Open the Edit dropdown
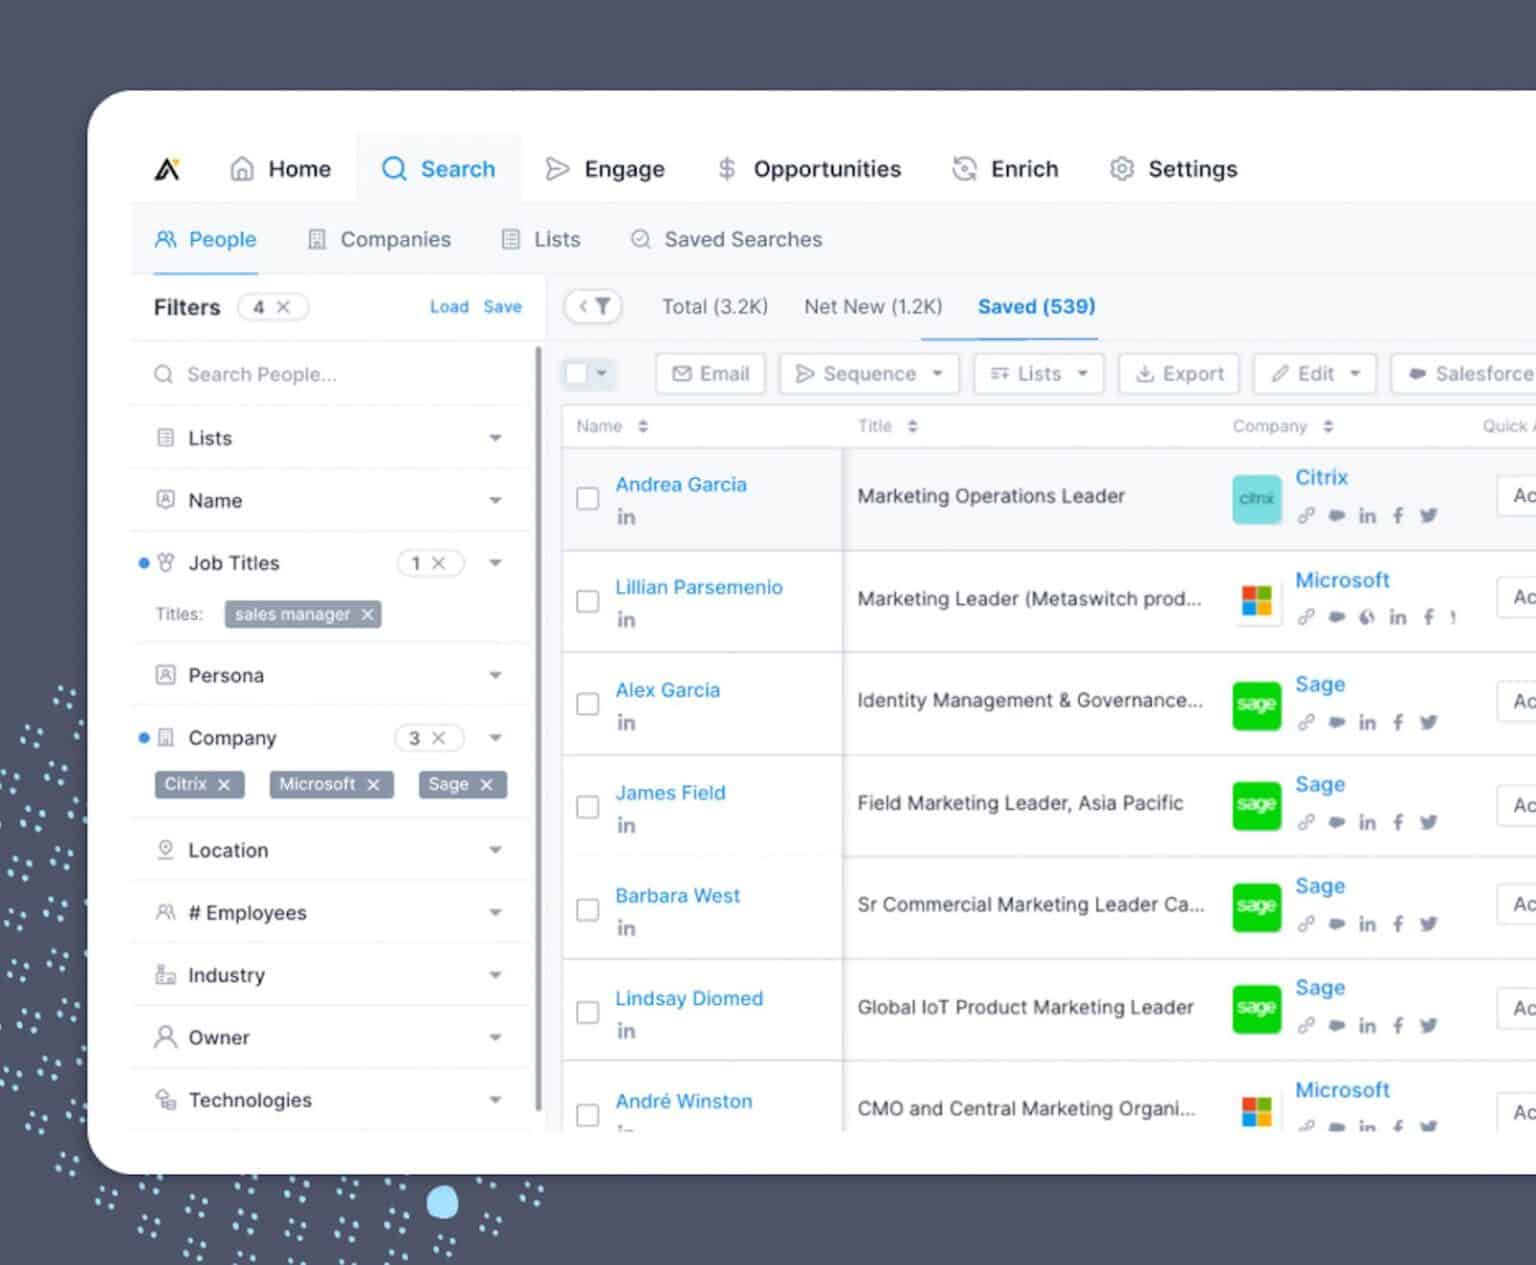Viewport: 1536px width, 1265px height. coord(1315,373)
